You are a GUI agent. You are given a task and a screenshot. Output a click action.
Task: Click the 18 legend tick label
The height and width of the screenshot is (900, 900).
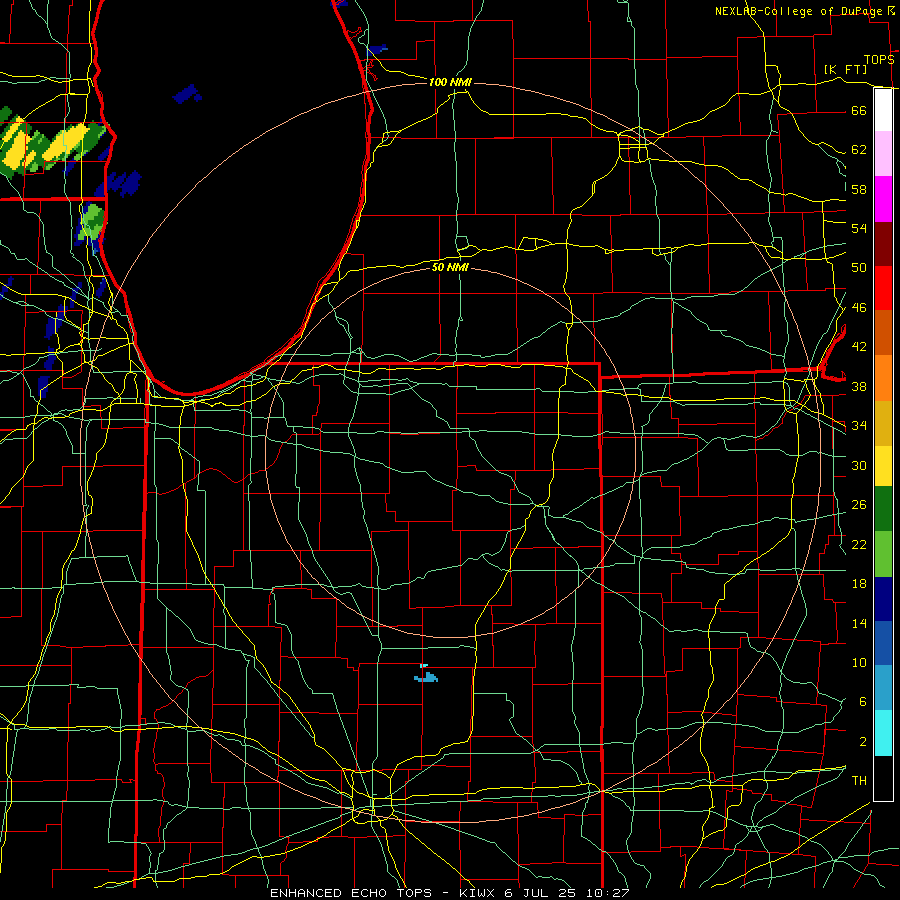click(x=859, y=584)
